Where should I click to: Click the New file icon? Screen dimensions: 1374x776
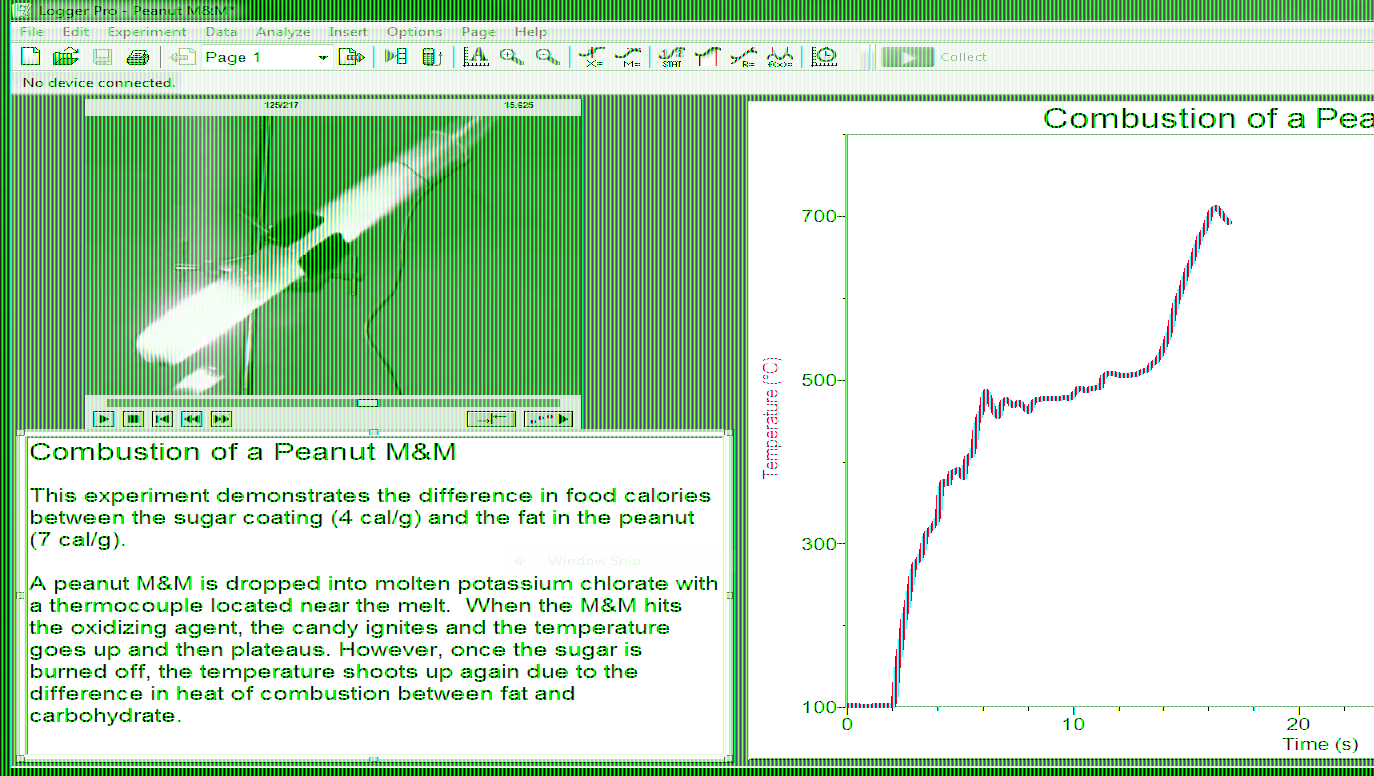tap(30, 57)
